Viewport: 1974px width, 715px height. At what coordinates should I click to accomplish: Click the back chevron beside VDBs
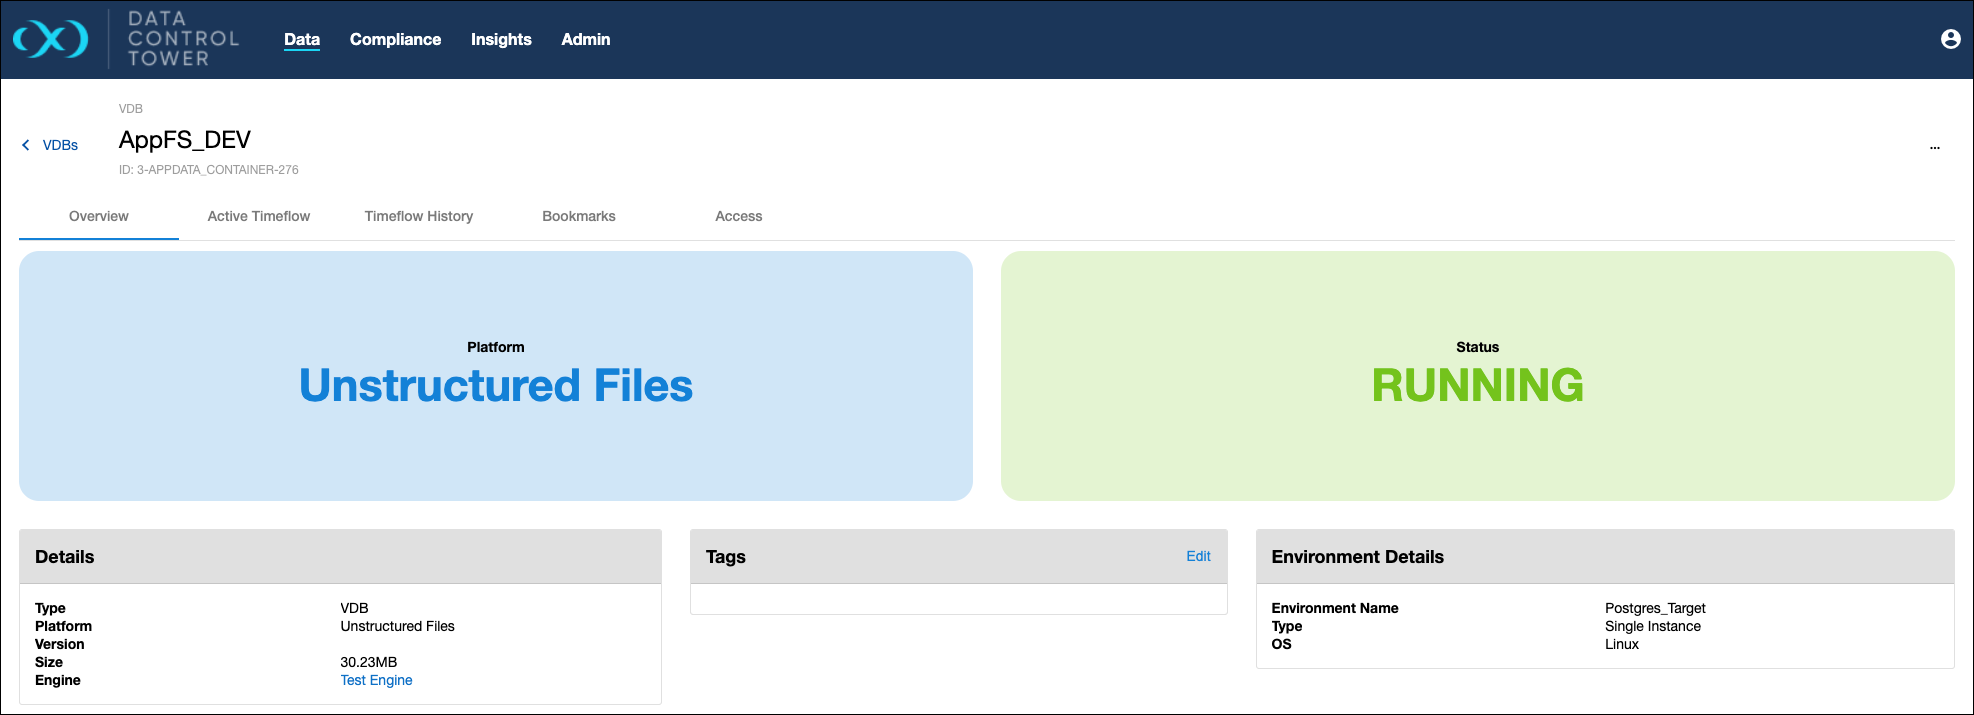pyautogui.click(x=26, y=145)
